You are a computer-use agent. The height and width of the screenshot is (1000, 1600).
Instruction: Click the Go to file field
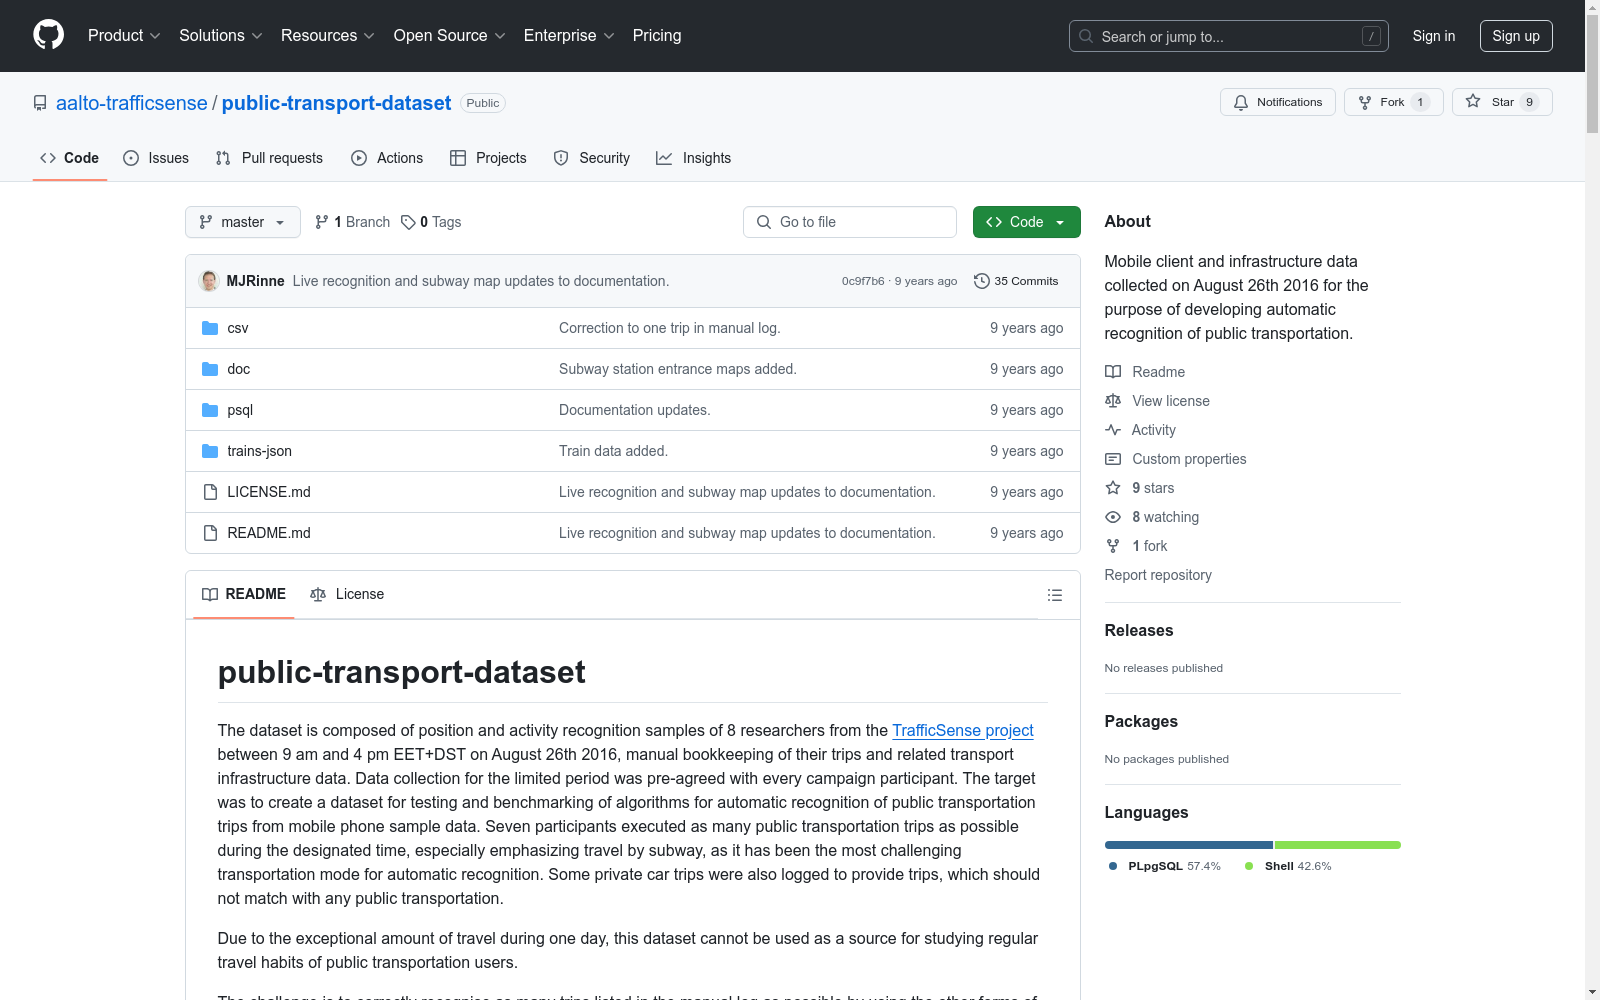849,221
